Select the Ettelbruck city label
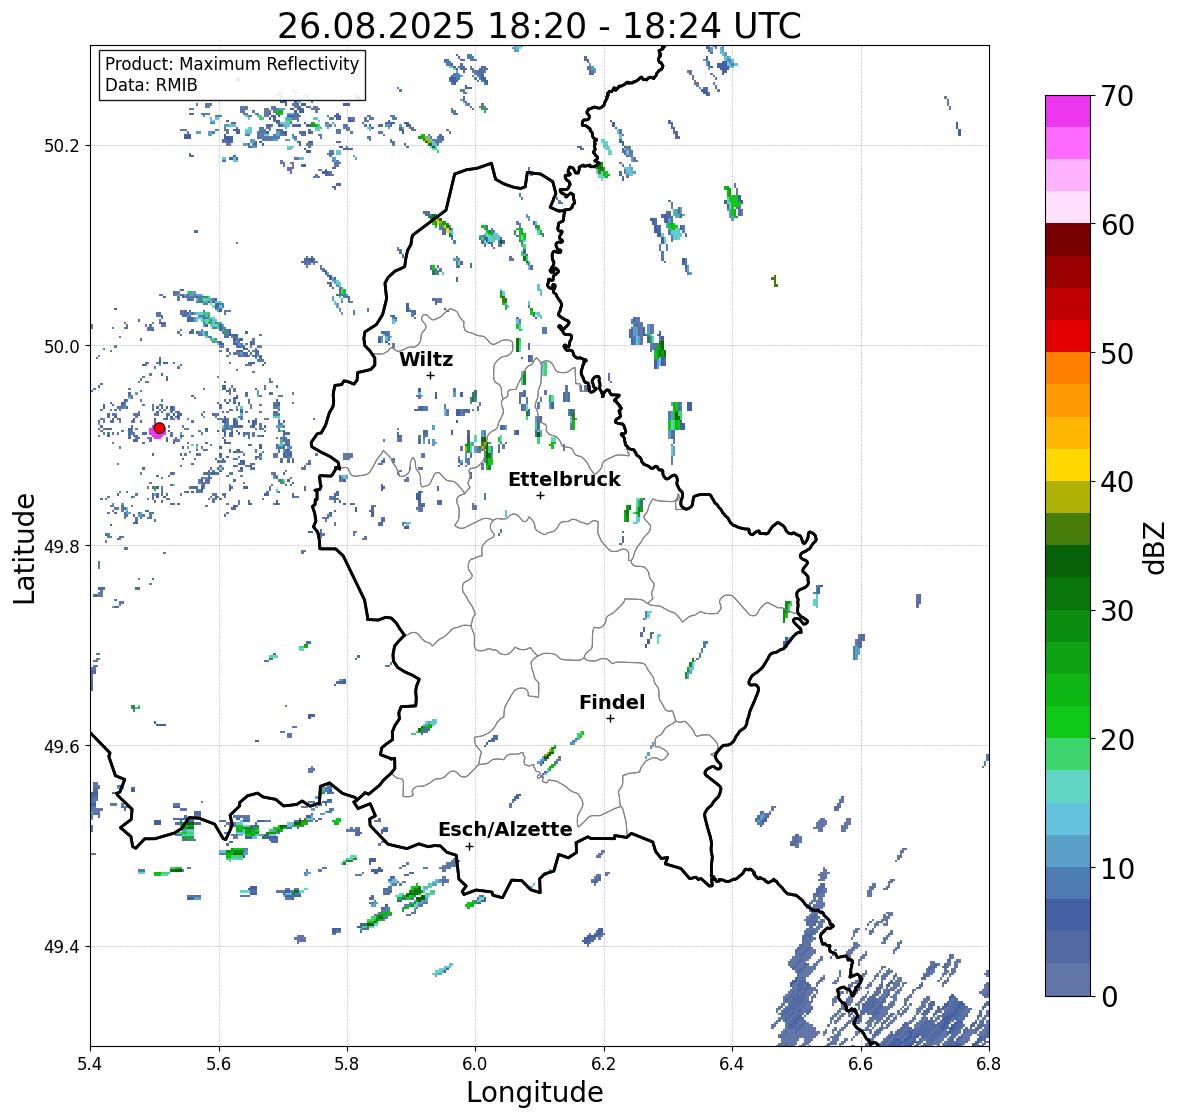Screen dimensions: 1179x1117 564,480
